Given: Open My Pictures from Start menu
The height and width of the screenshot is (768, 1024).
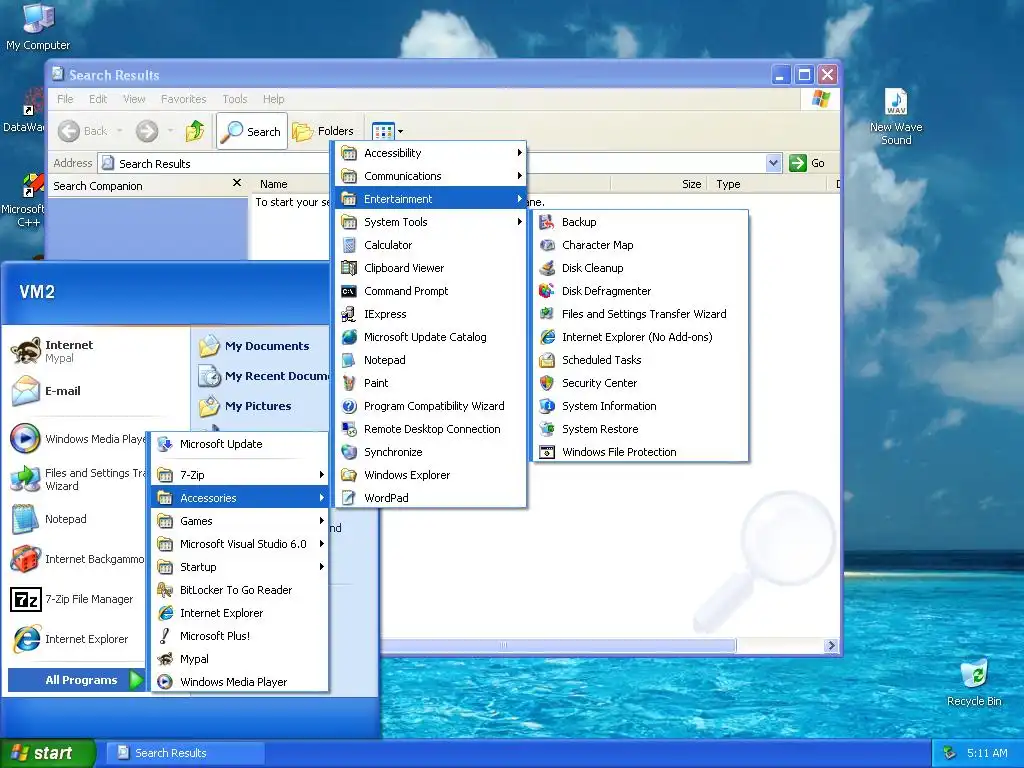Looking at the screenshot, I should point(246,406).
